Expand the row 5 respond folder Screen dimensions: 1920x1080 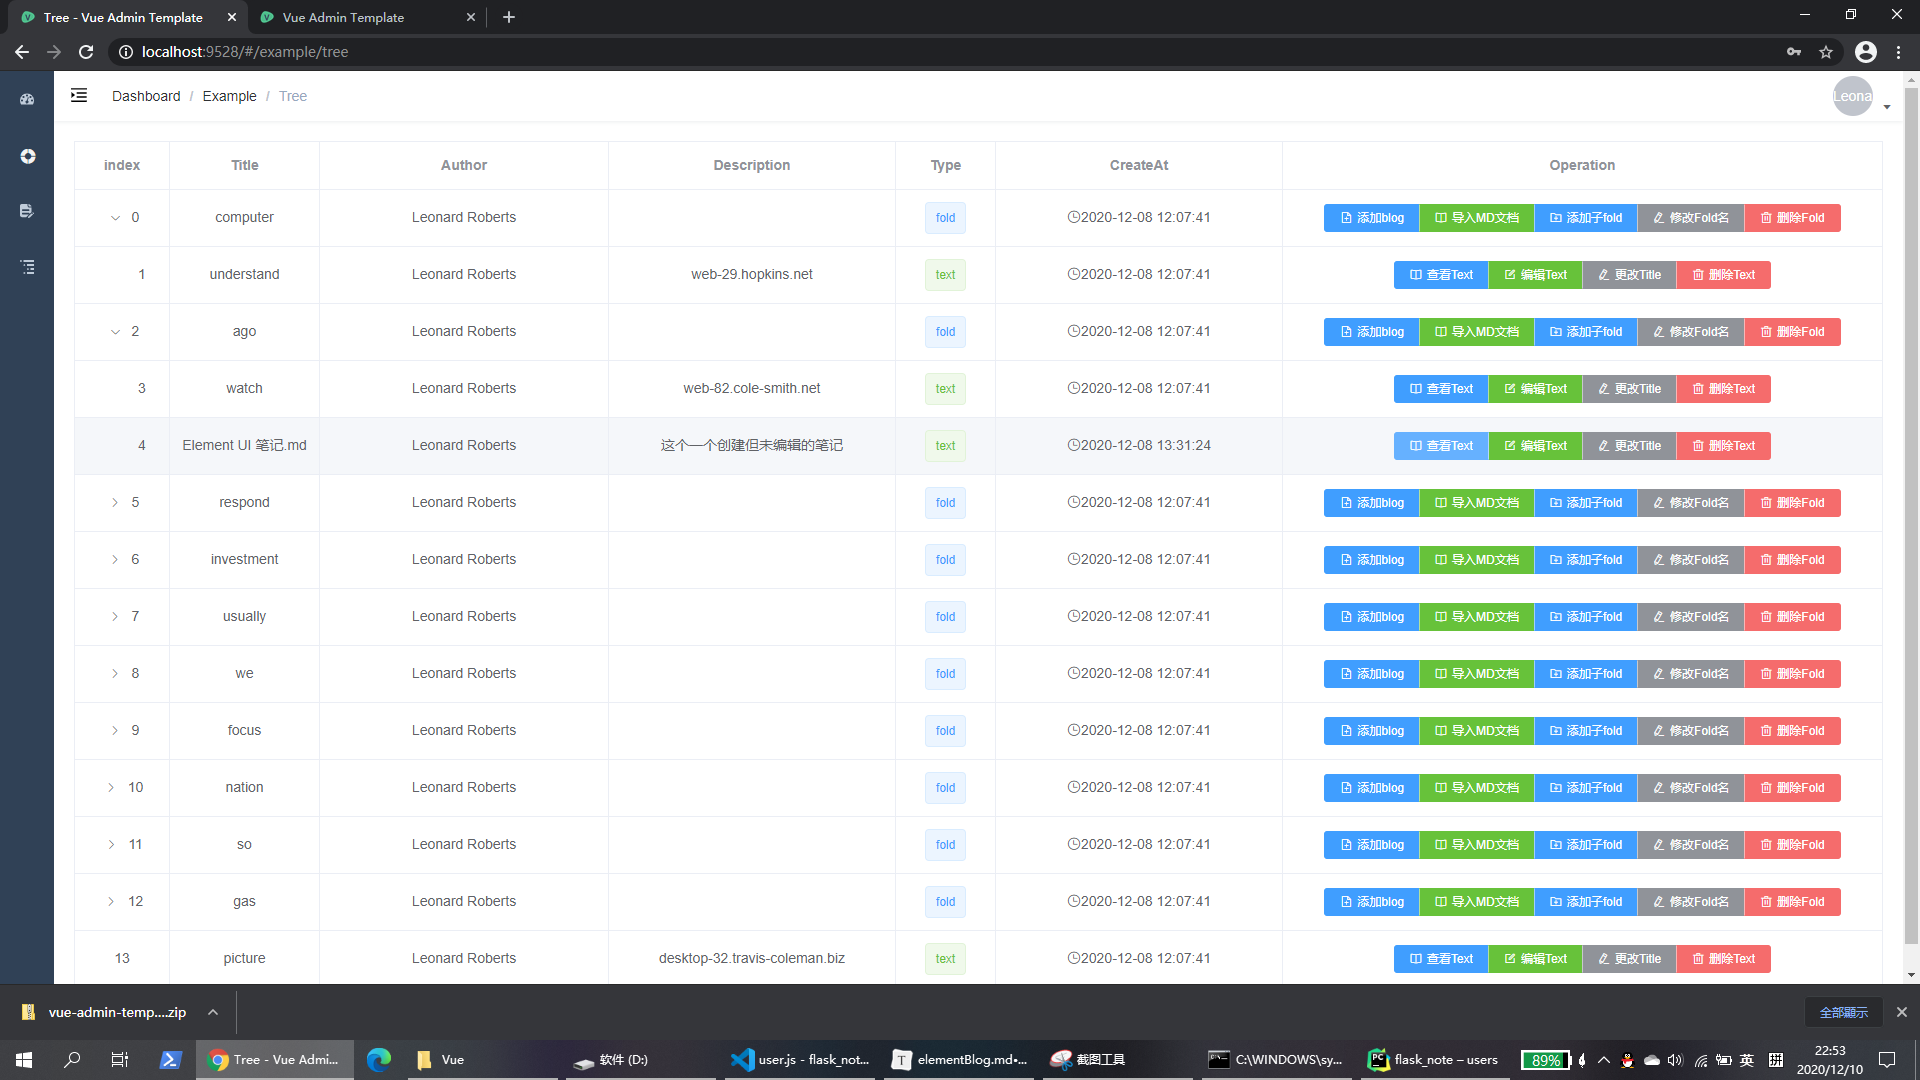click(x=115, y=503)
